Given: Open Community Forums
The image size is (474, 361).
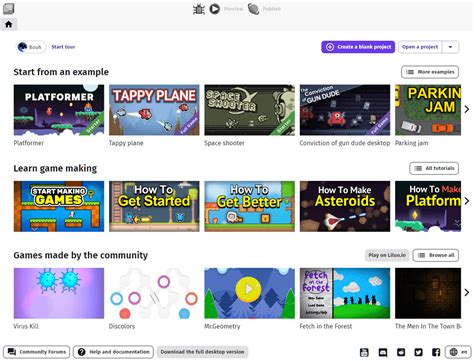Looking at the screenshot, I should tap(37, 352).
